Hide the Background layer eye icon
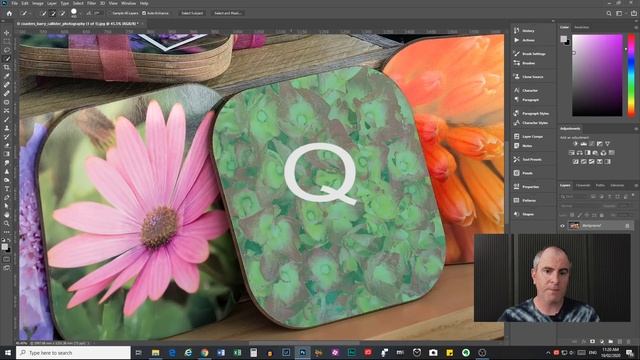The image size is (640, 360). click(x=562, y=225)
